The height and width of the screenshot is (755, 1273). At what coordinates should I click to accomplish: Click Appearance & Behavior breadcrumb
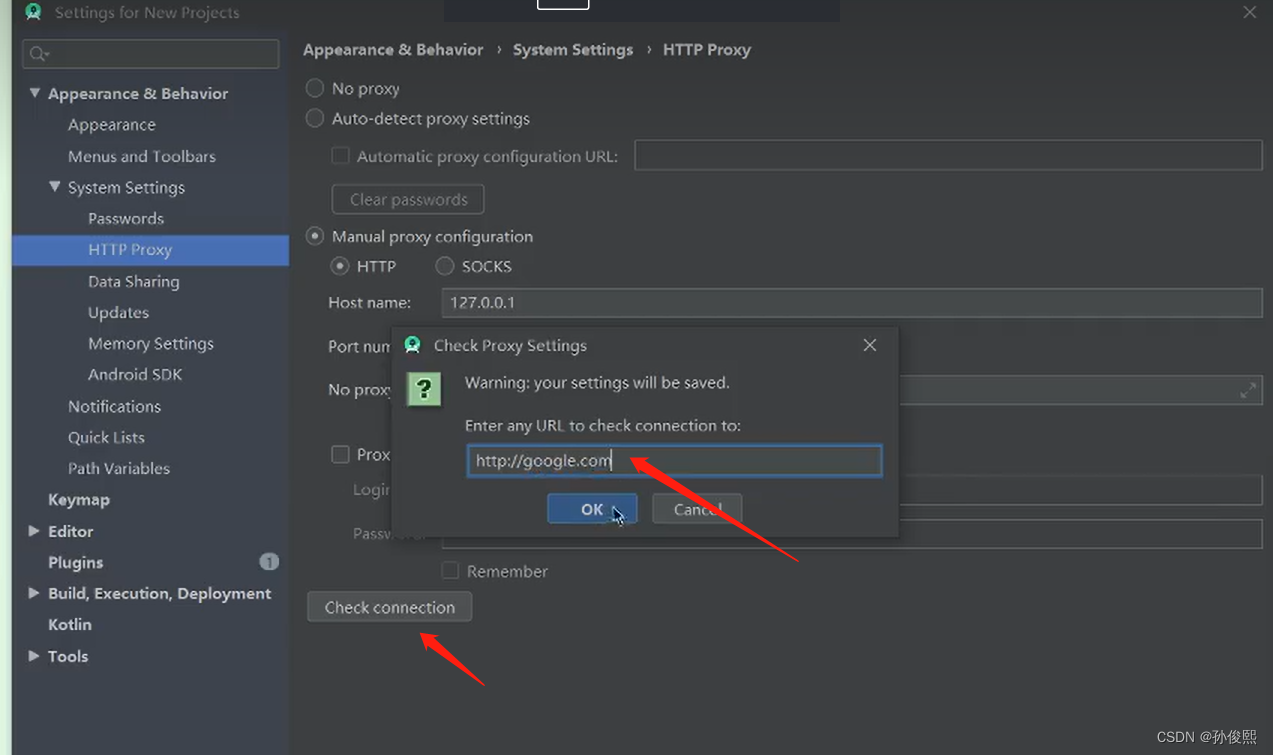pyautogui.click(x=393, y=49)
